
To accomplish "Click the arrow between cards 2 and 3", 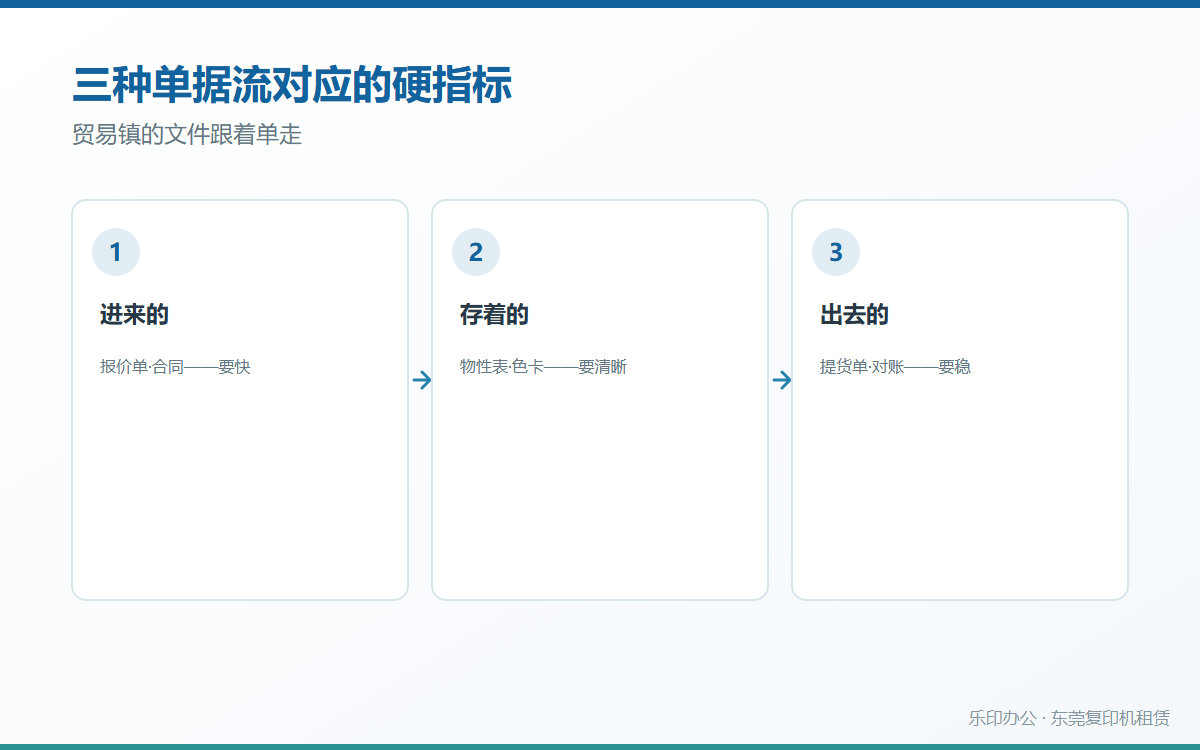I will [x=782, y=380].
